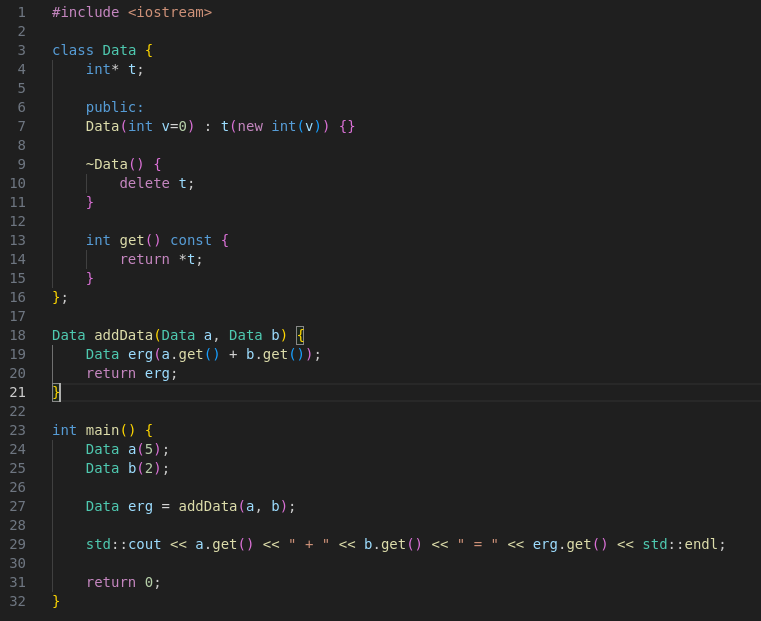This screenshot has height=621, width=761.
Task: Click 'erg;' in the return on line 20
Action: pyautogui.click(x=161, y=373)
